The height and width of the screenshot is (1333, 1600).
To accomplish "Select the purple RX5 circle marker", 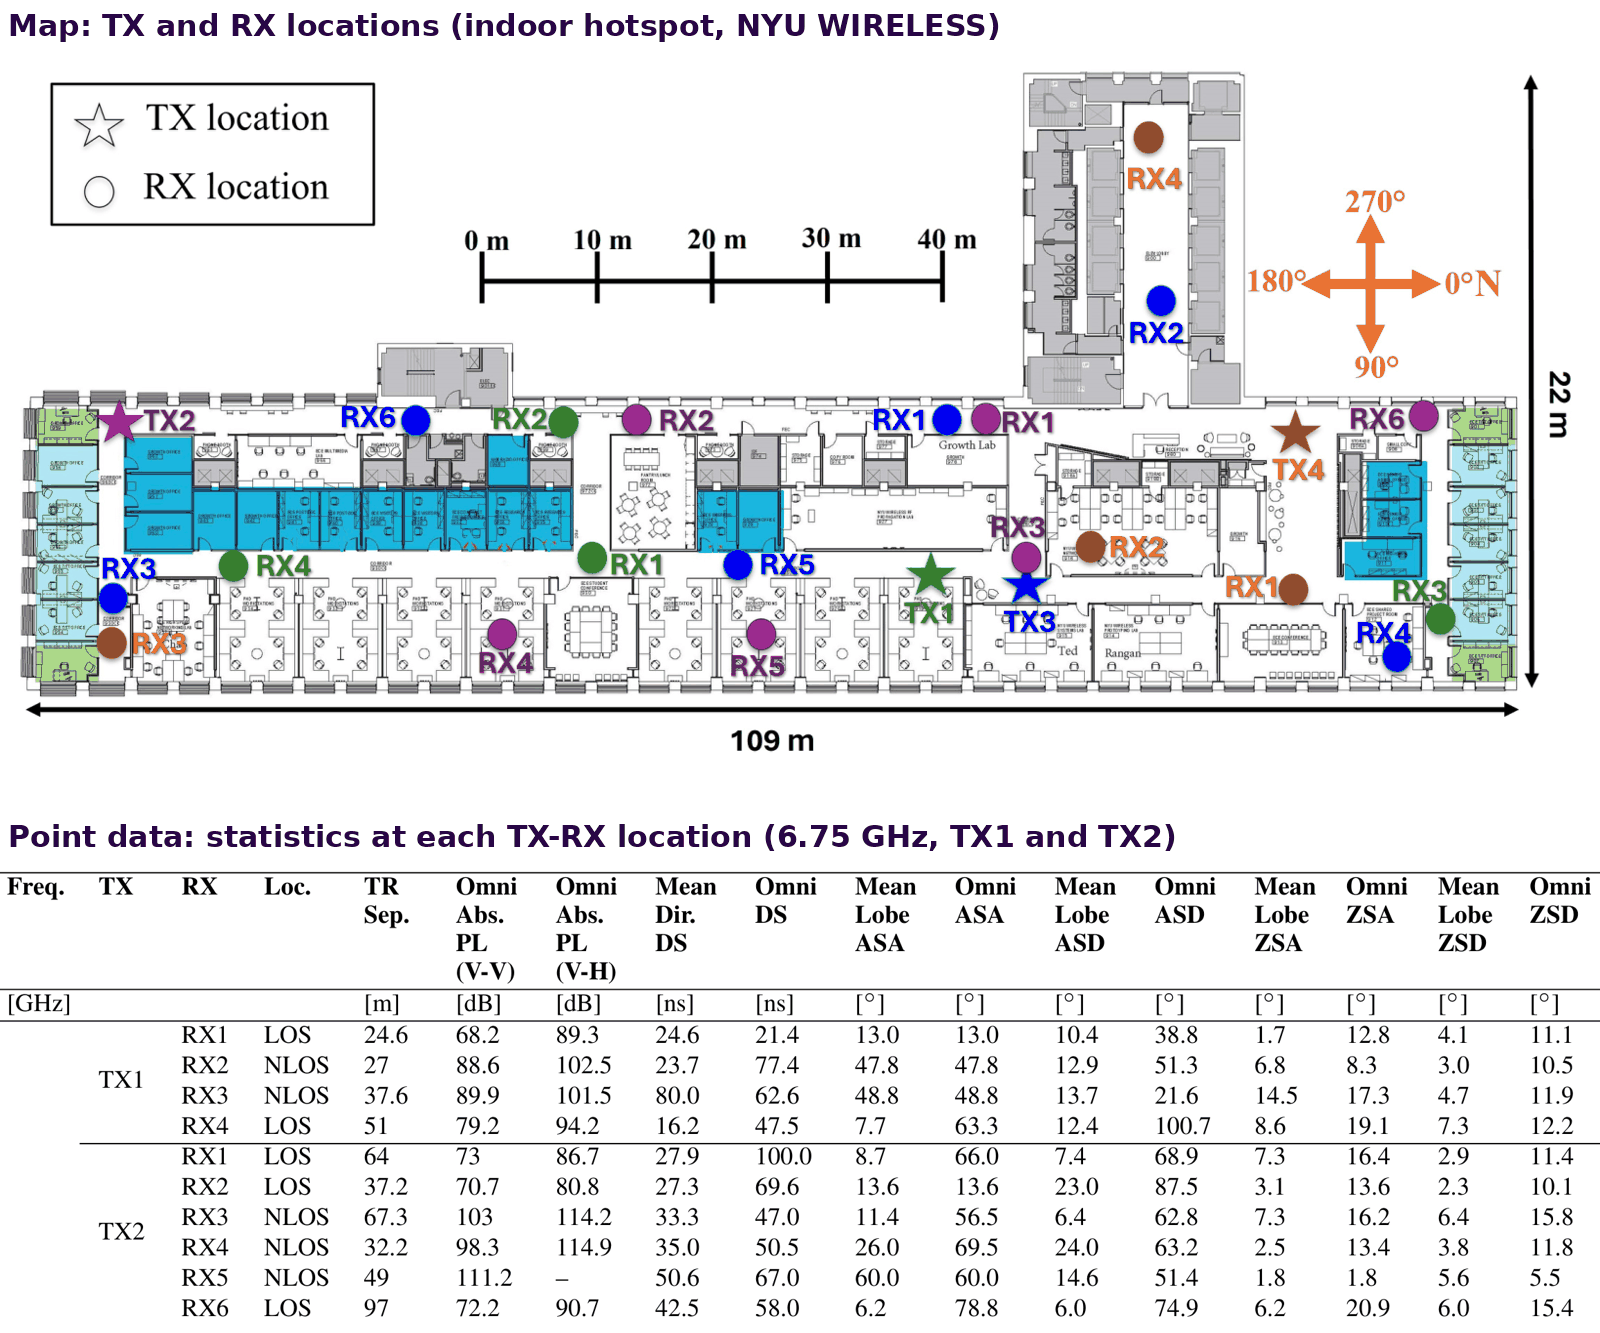I will (761, 634).
